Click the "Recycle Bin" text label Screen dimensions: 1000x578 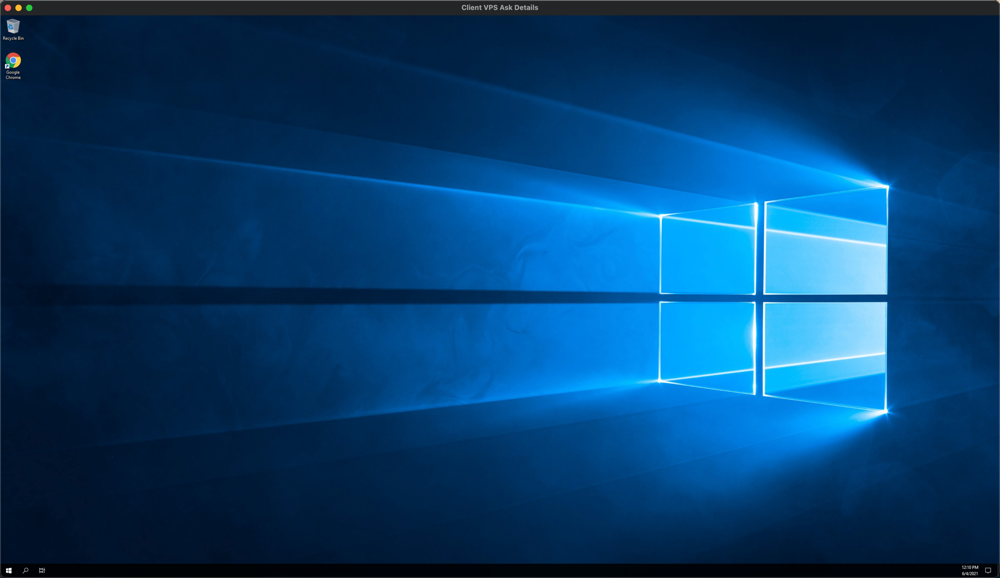coord(13,38)
